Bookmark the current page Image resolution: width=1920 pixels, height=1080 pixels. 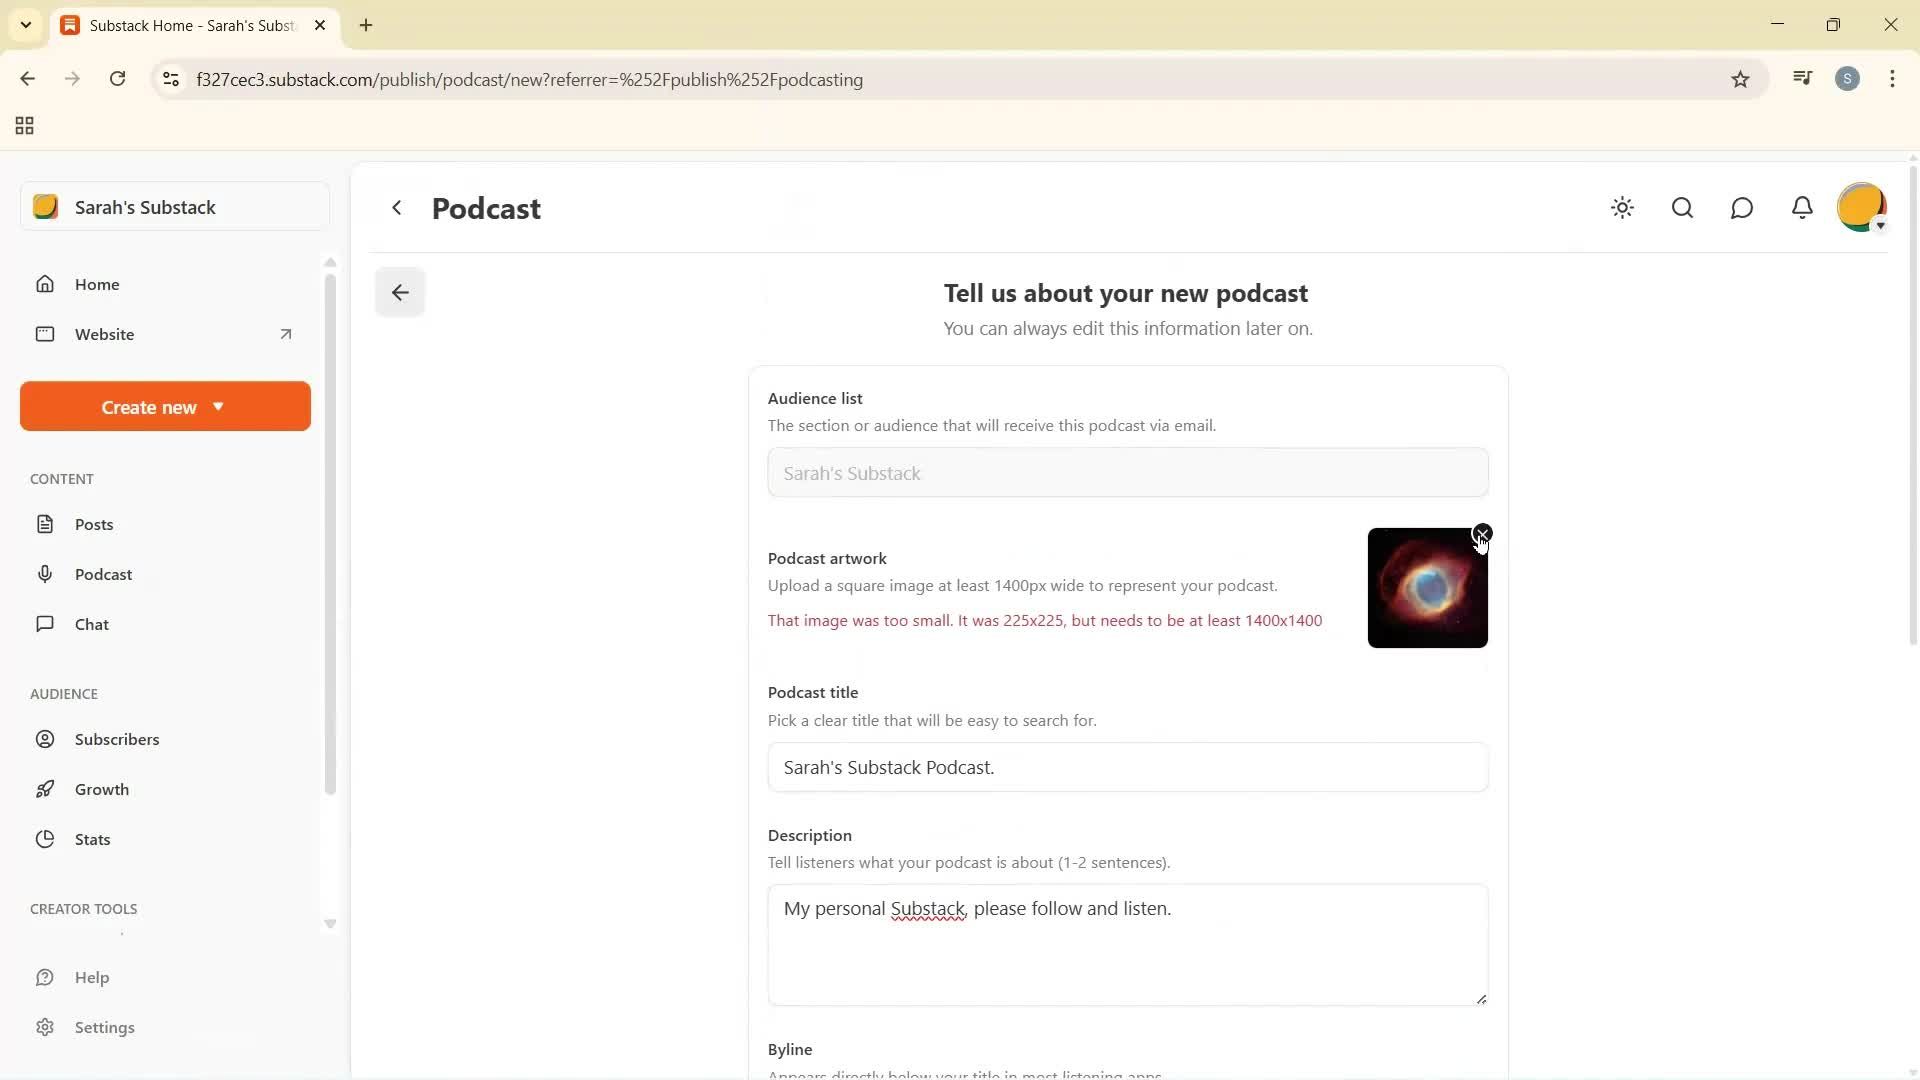[1740, 79]
